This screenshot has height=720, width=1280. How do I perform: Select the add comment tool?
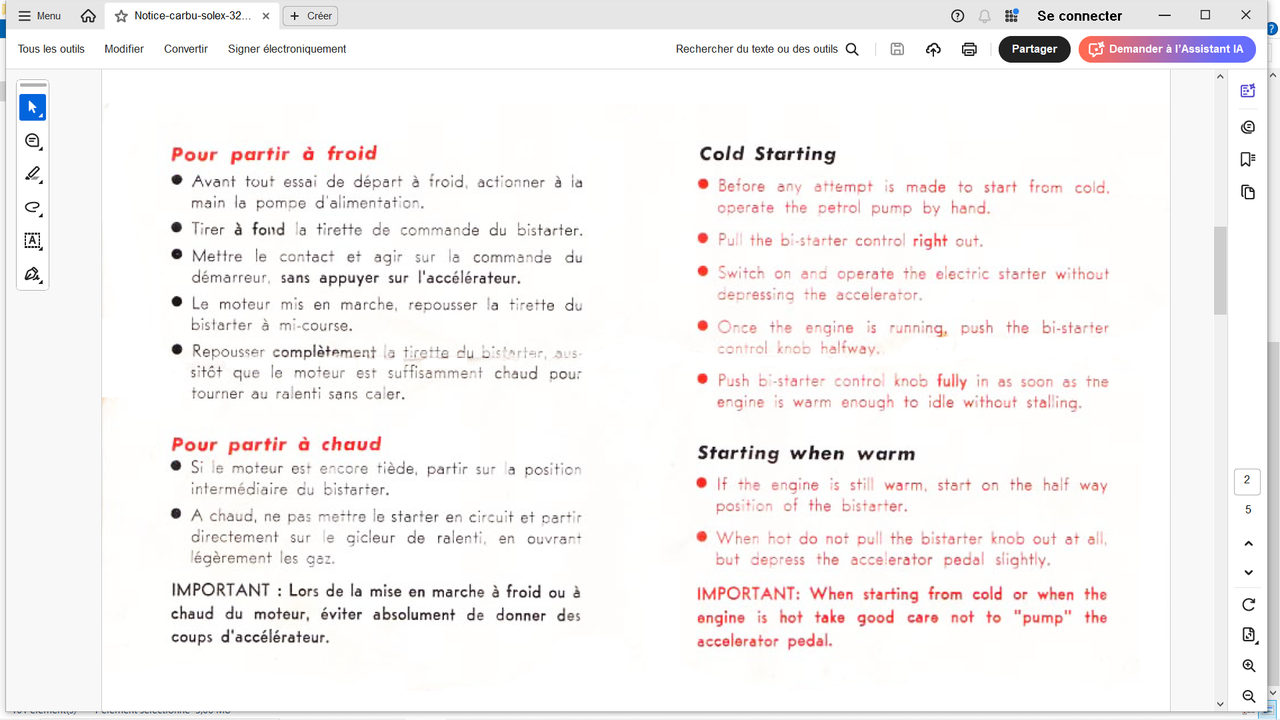33,141
